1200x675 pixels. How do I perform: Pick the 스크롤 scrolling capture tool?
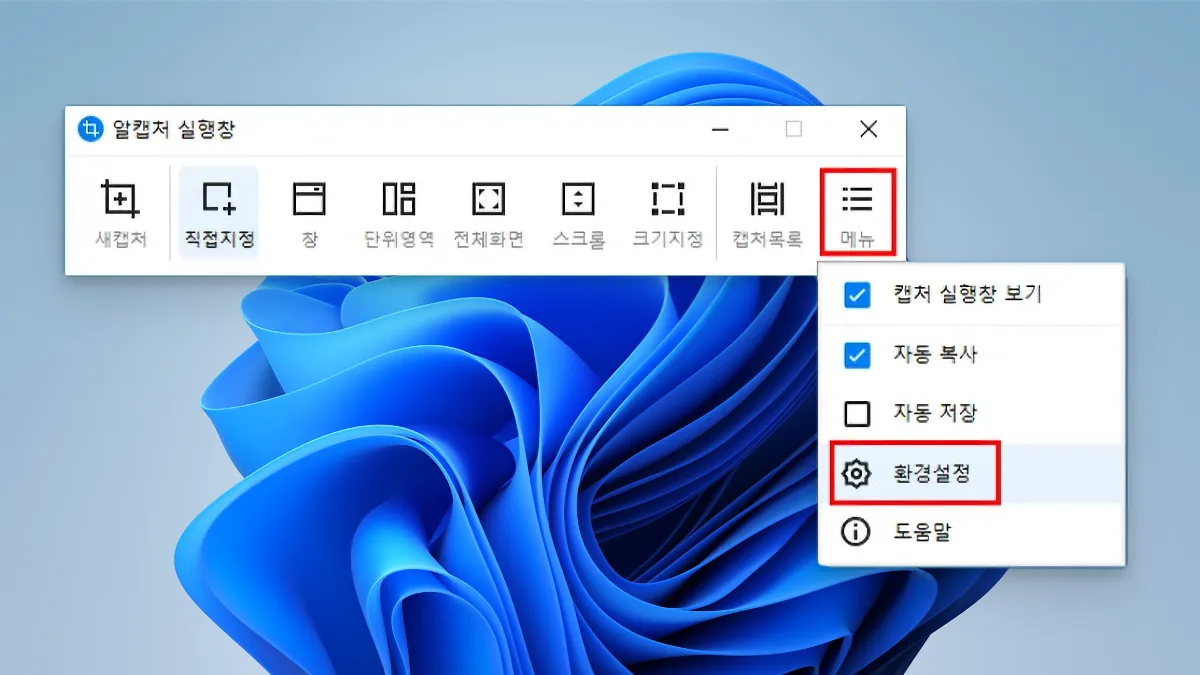(578, 212)
